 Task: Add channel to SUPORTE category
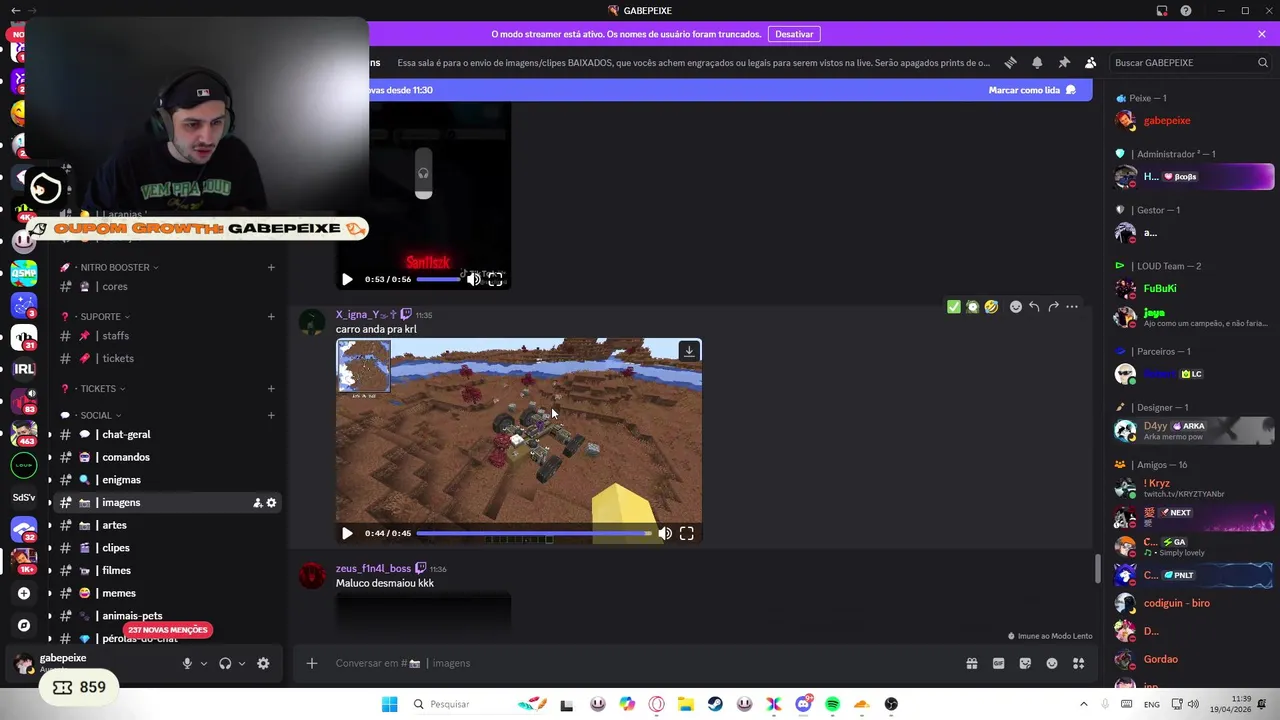(271, 317)
